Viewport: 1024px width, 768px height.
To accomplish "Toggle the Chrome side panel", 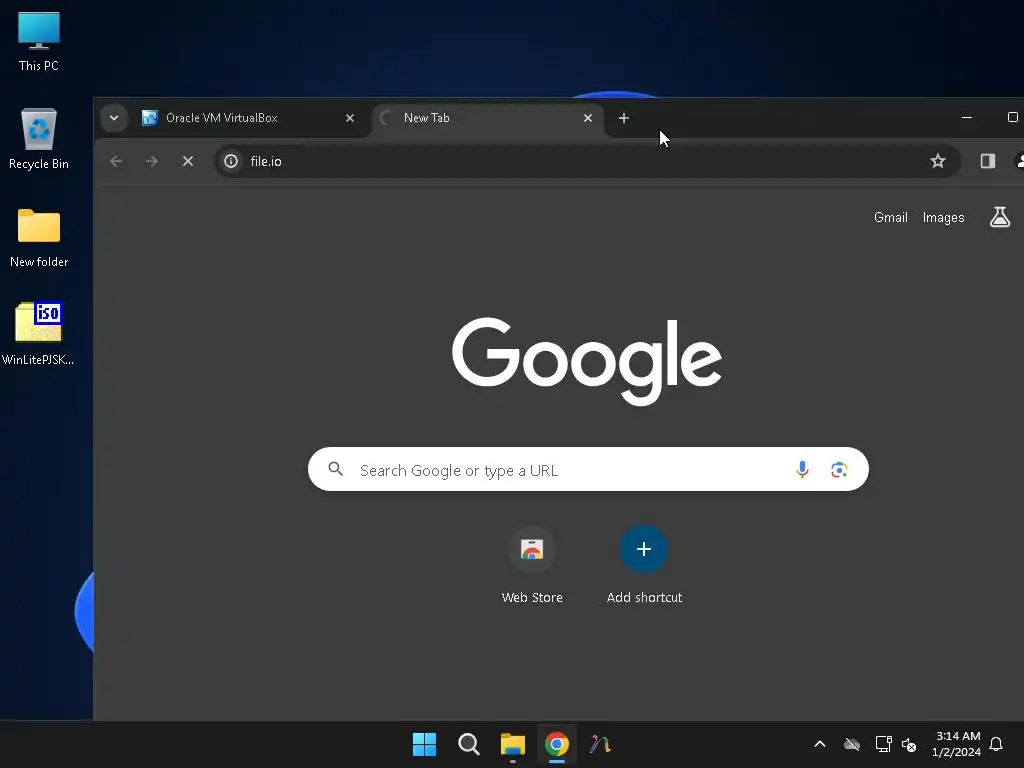I will (x=987, y=161).
